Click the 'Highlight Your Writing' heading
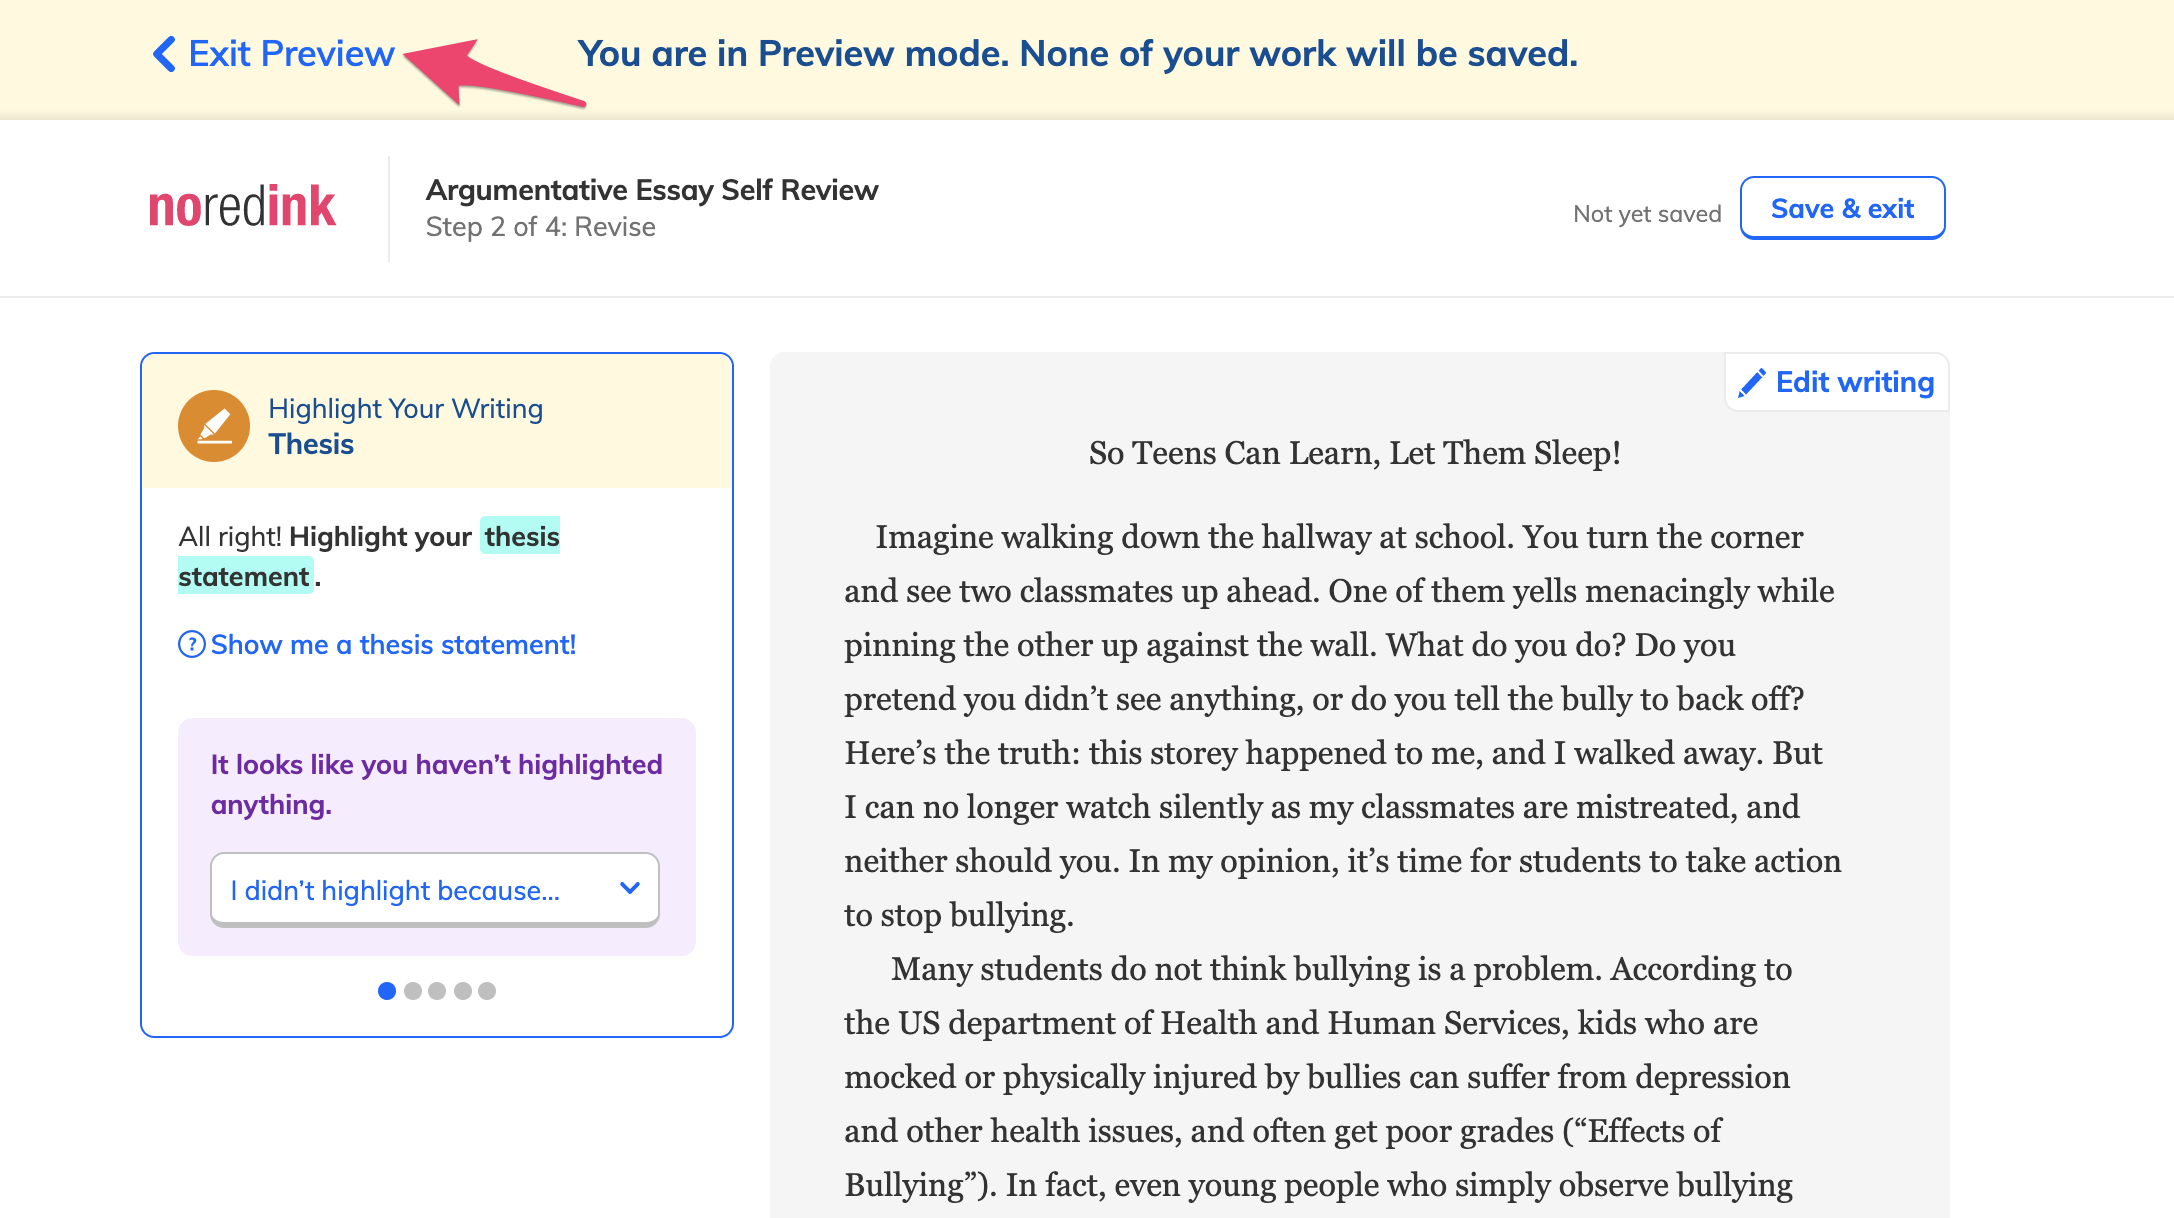The height and width of the screenshot is (1218, 2174). [x=406, y=408]
